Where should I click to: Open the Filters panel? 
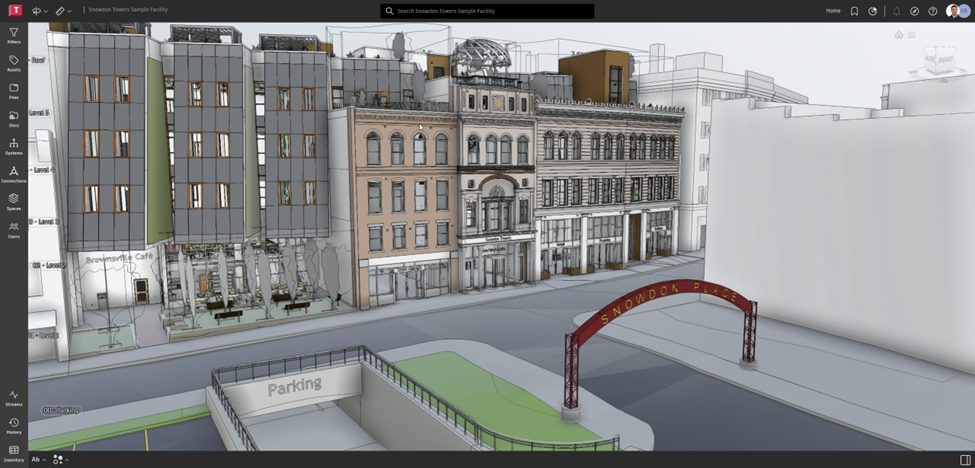14,35
